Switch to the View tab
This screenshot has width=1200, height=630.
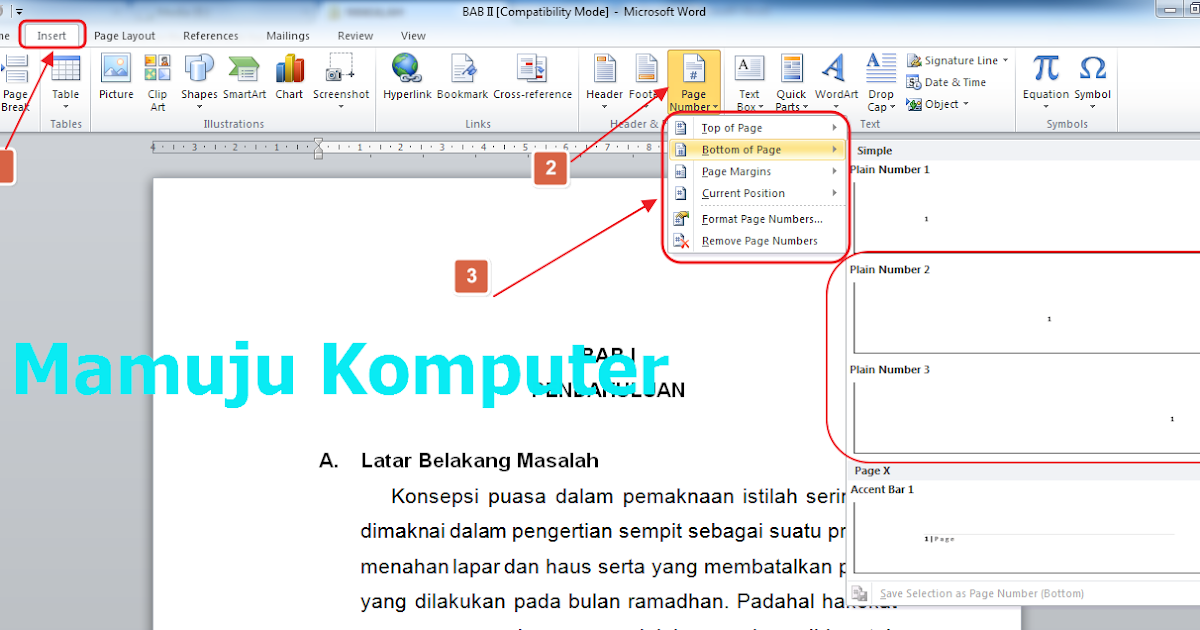click(413, 36)
